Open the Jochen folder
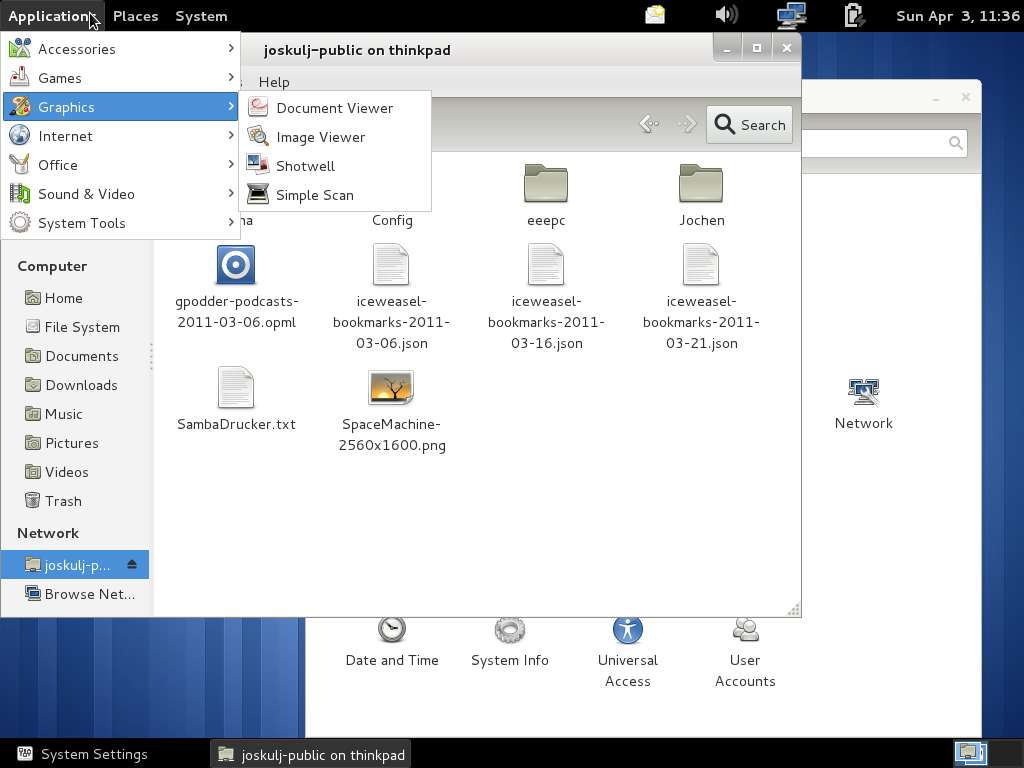Screen dimensions: 1024x768 701,184
